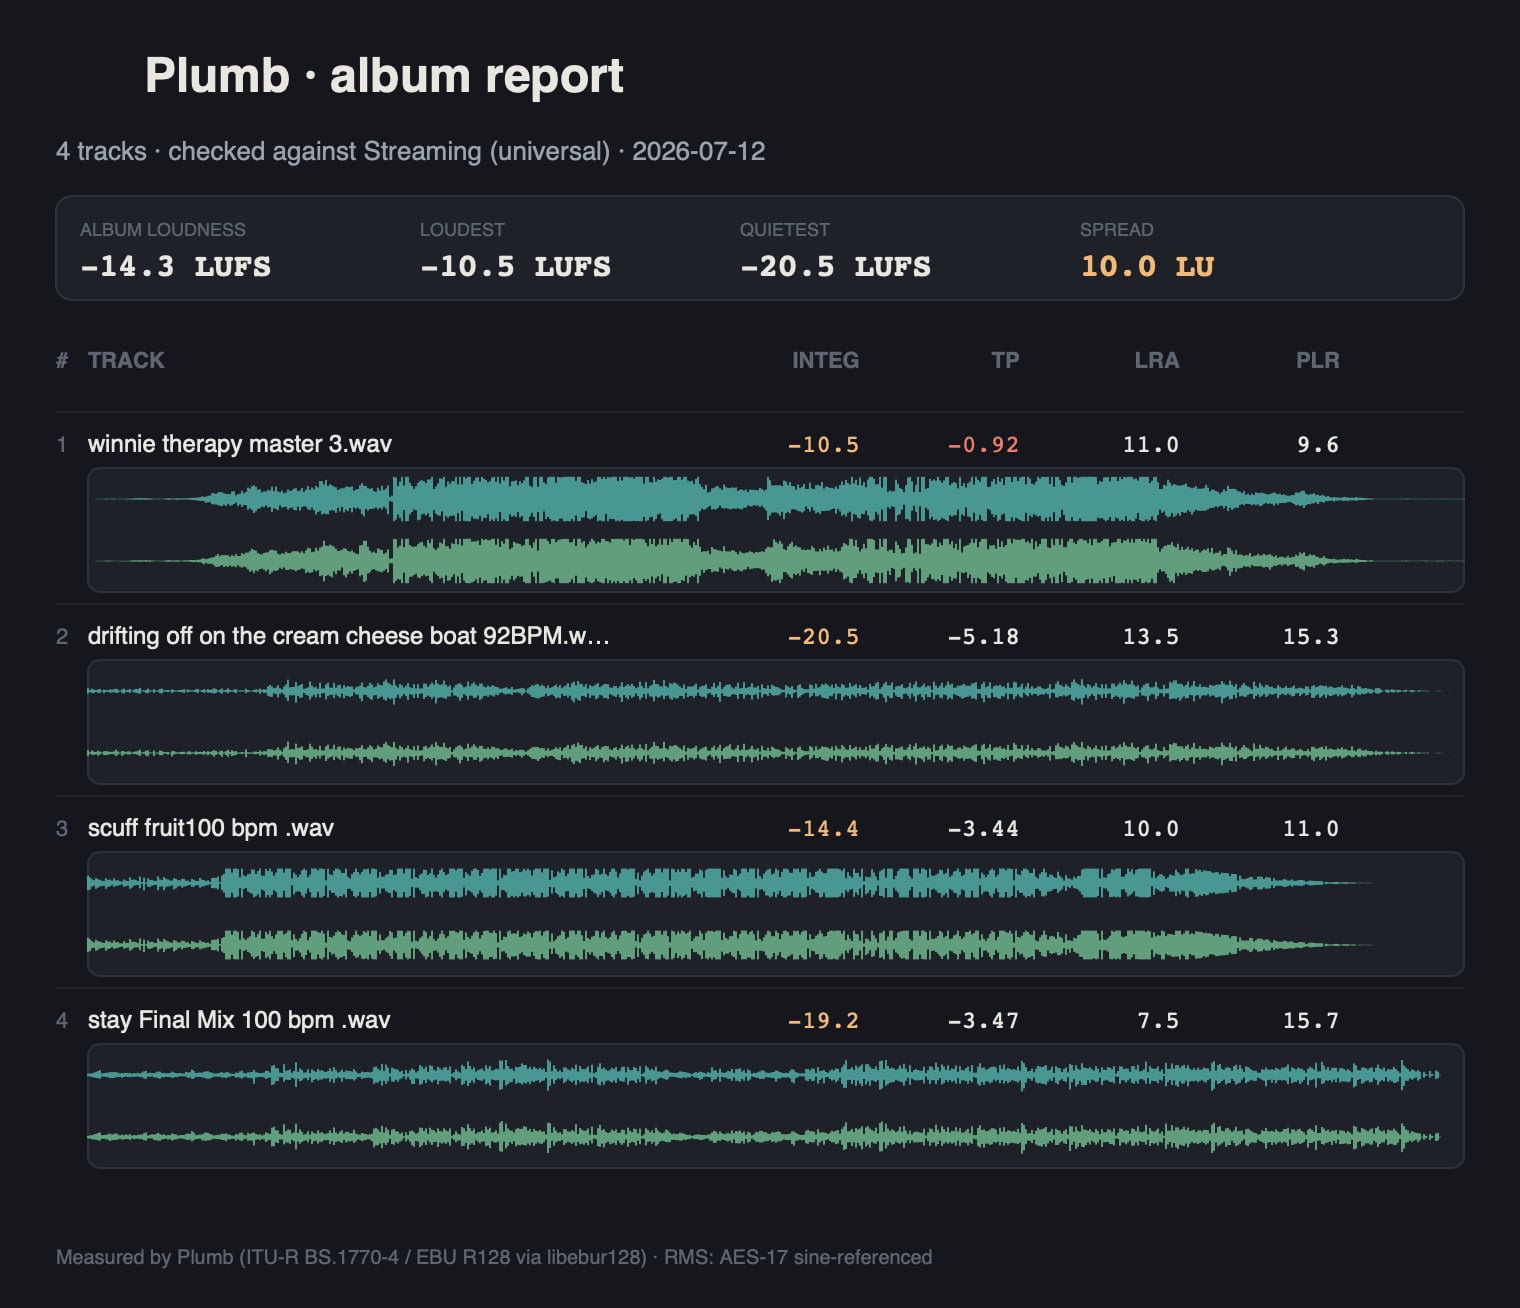The height and width of the screenshot is (1308, 1520).
Task: Click integrated value −14.4
Action: click(x=823, y=829)
